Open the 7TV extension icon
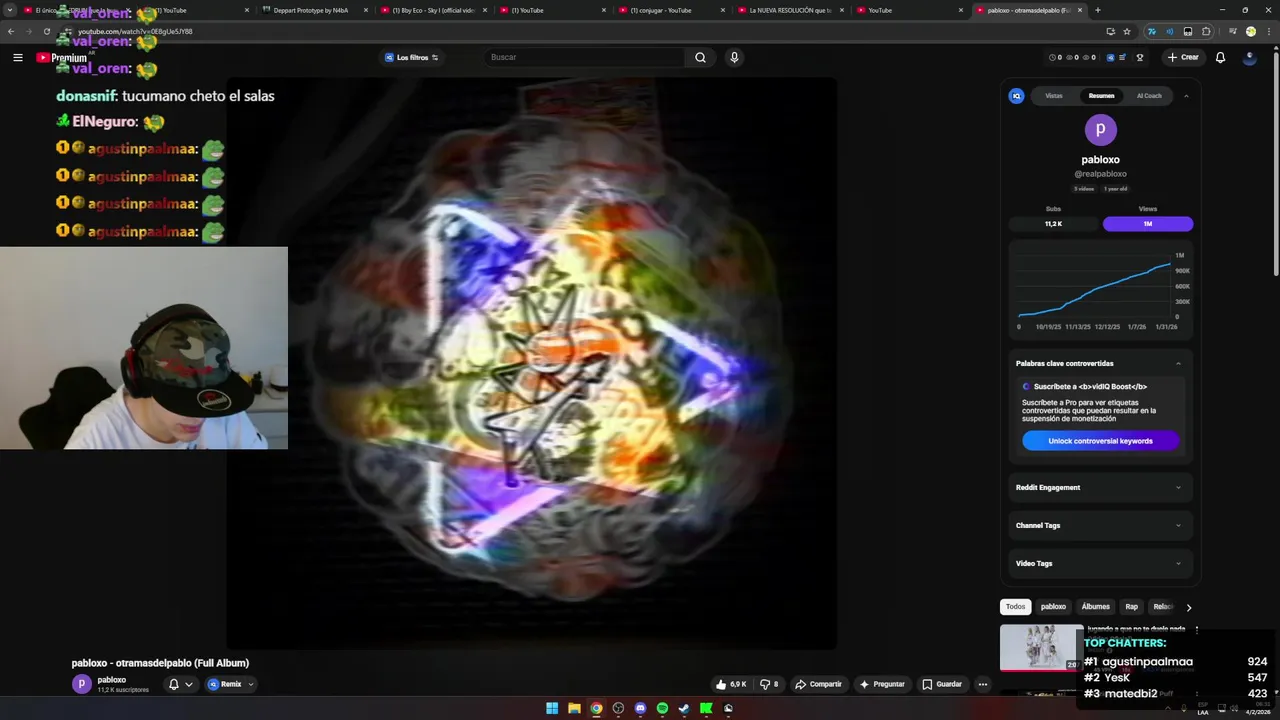This screenshot has height=720, width=1280. pyautogui.click(x=1152, y=31)
